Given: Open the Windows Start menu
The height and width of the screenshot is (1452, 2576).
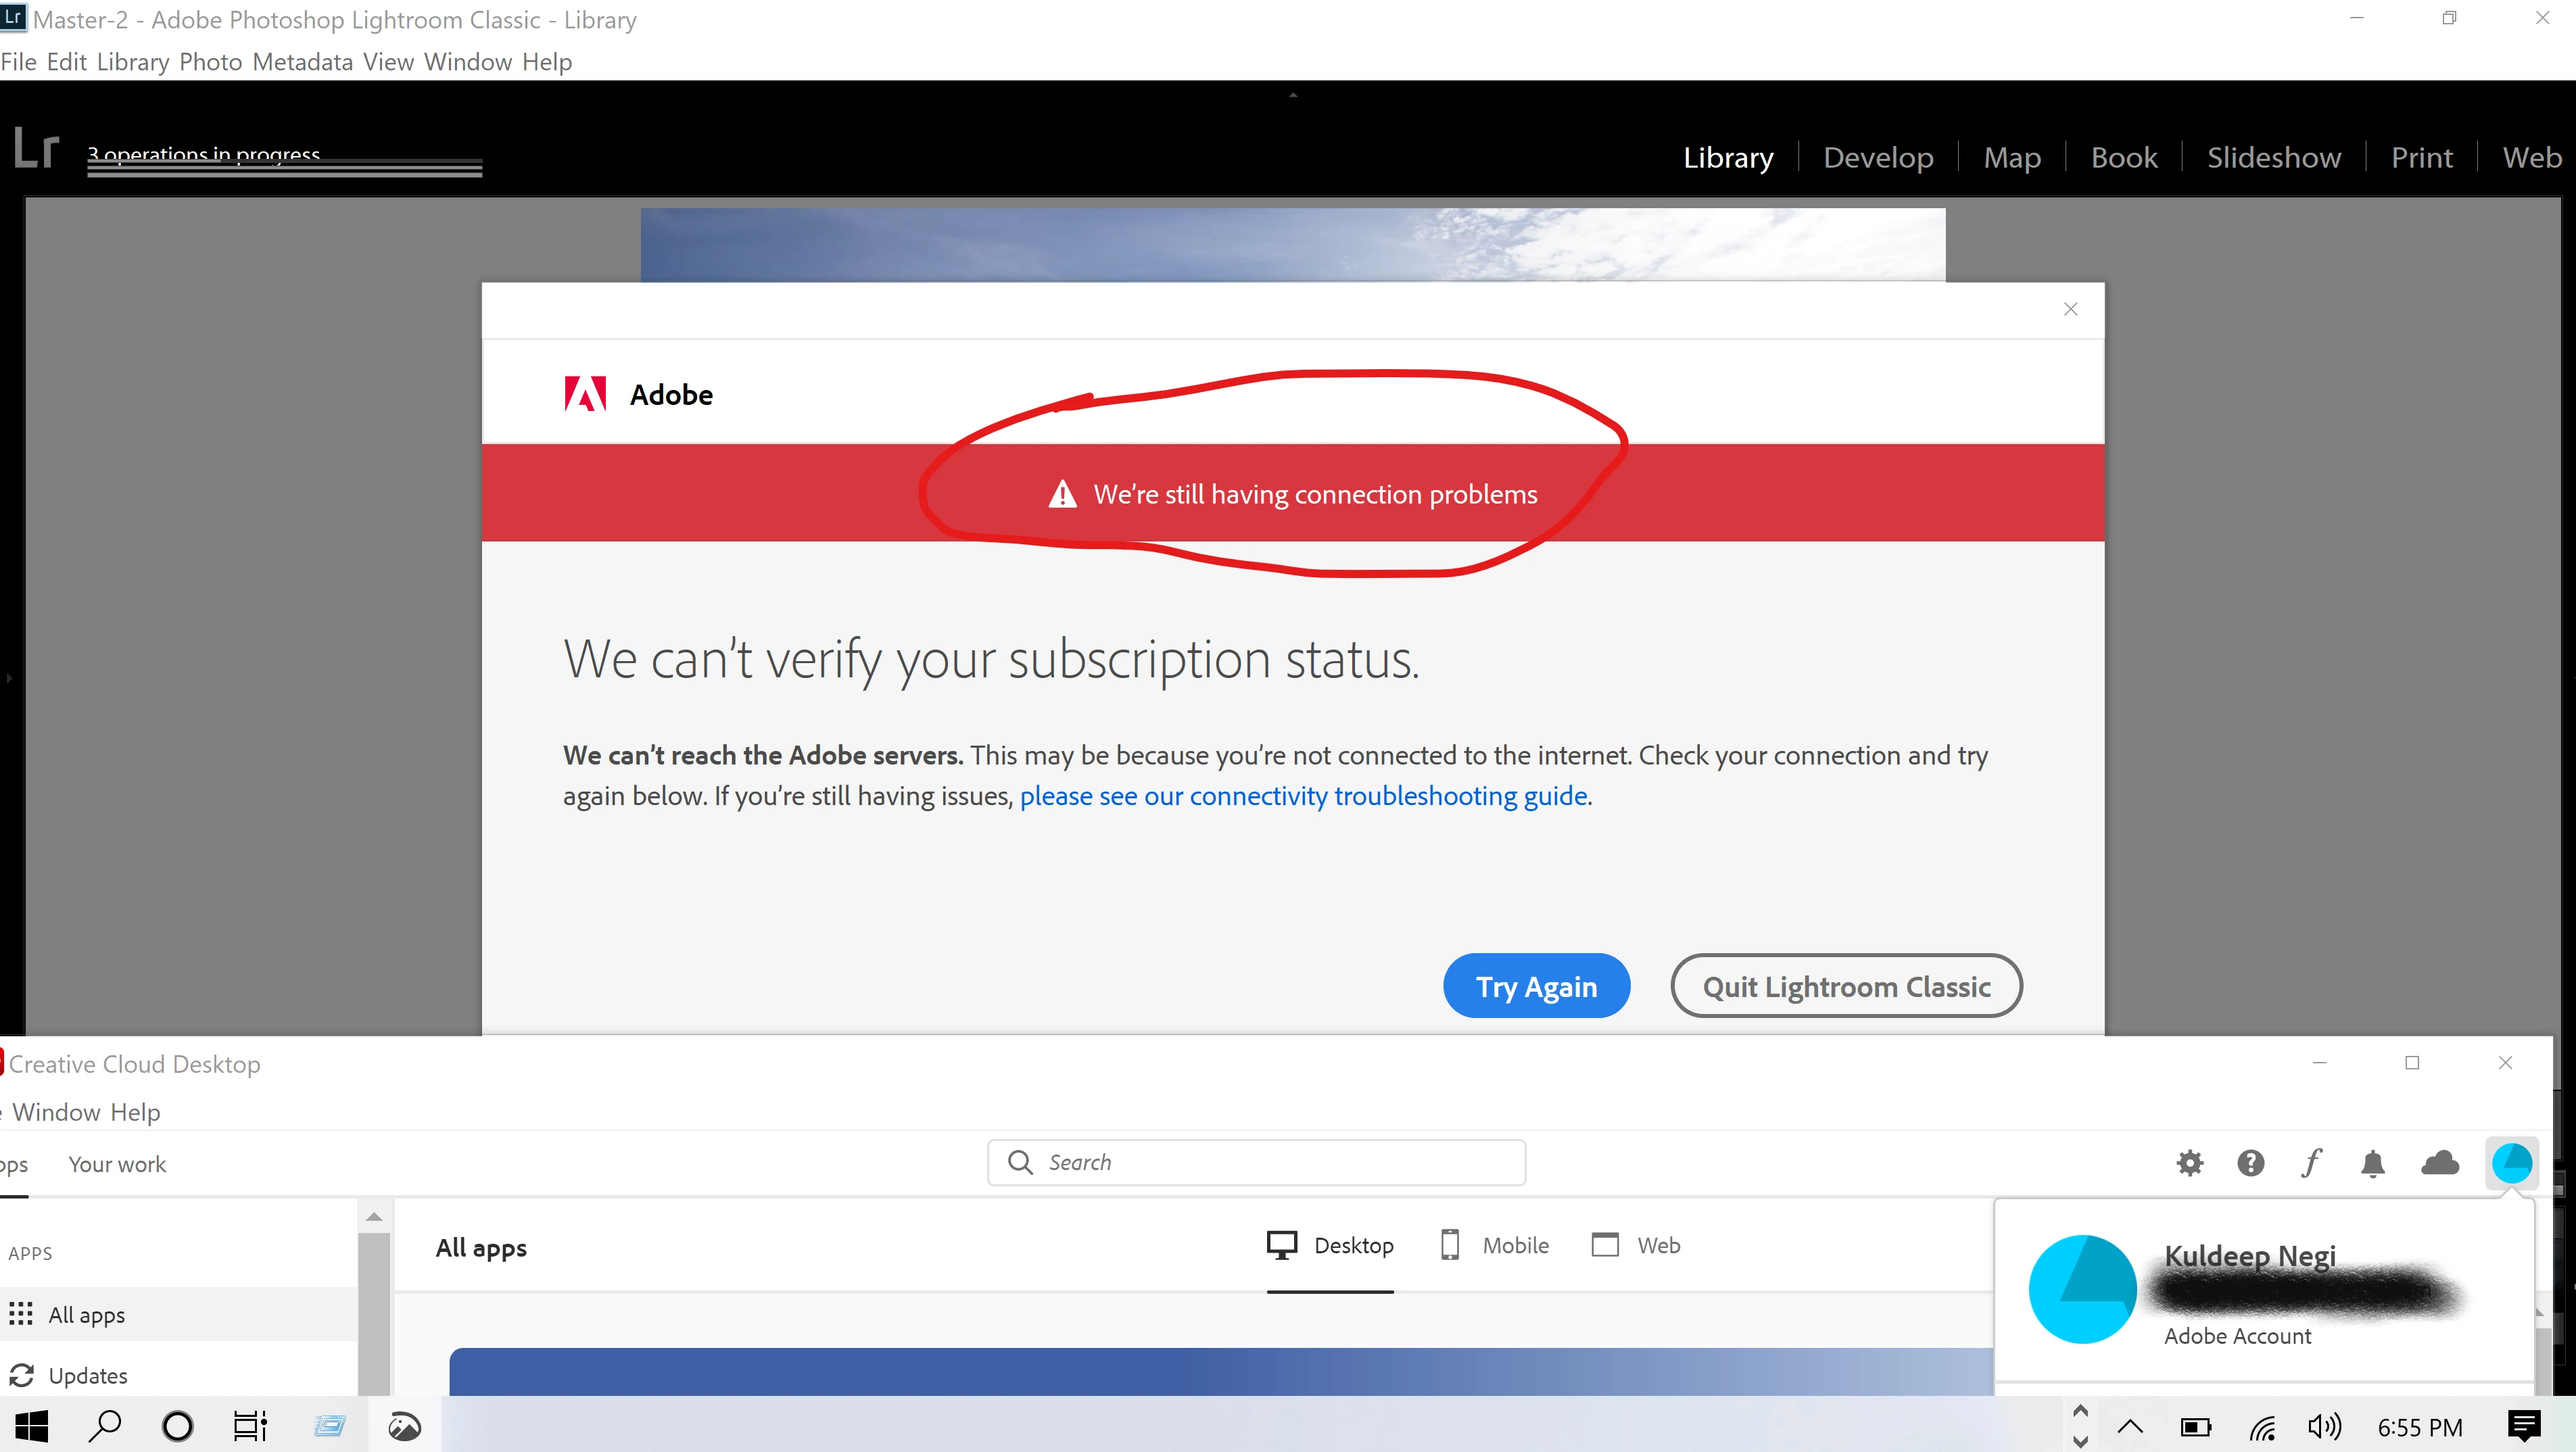Looking at the screenshot, I should coord(32,1426).
